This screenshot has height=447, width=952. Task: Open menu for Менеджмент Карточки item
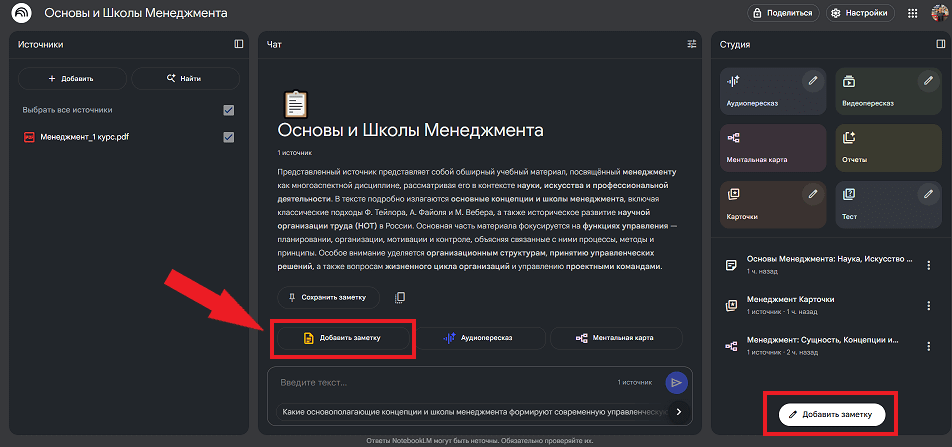(x=928, y=305)
